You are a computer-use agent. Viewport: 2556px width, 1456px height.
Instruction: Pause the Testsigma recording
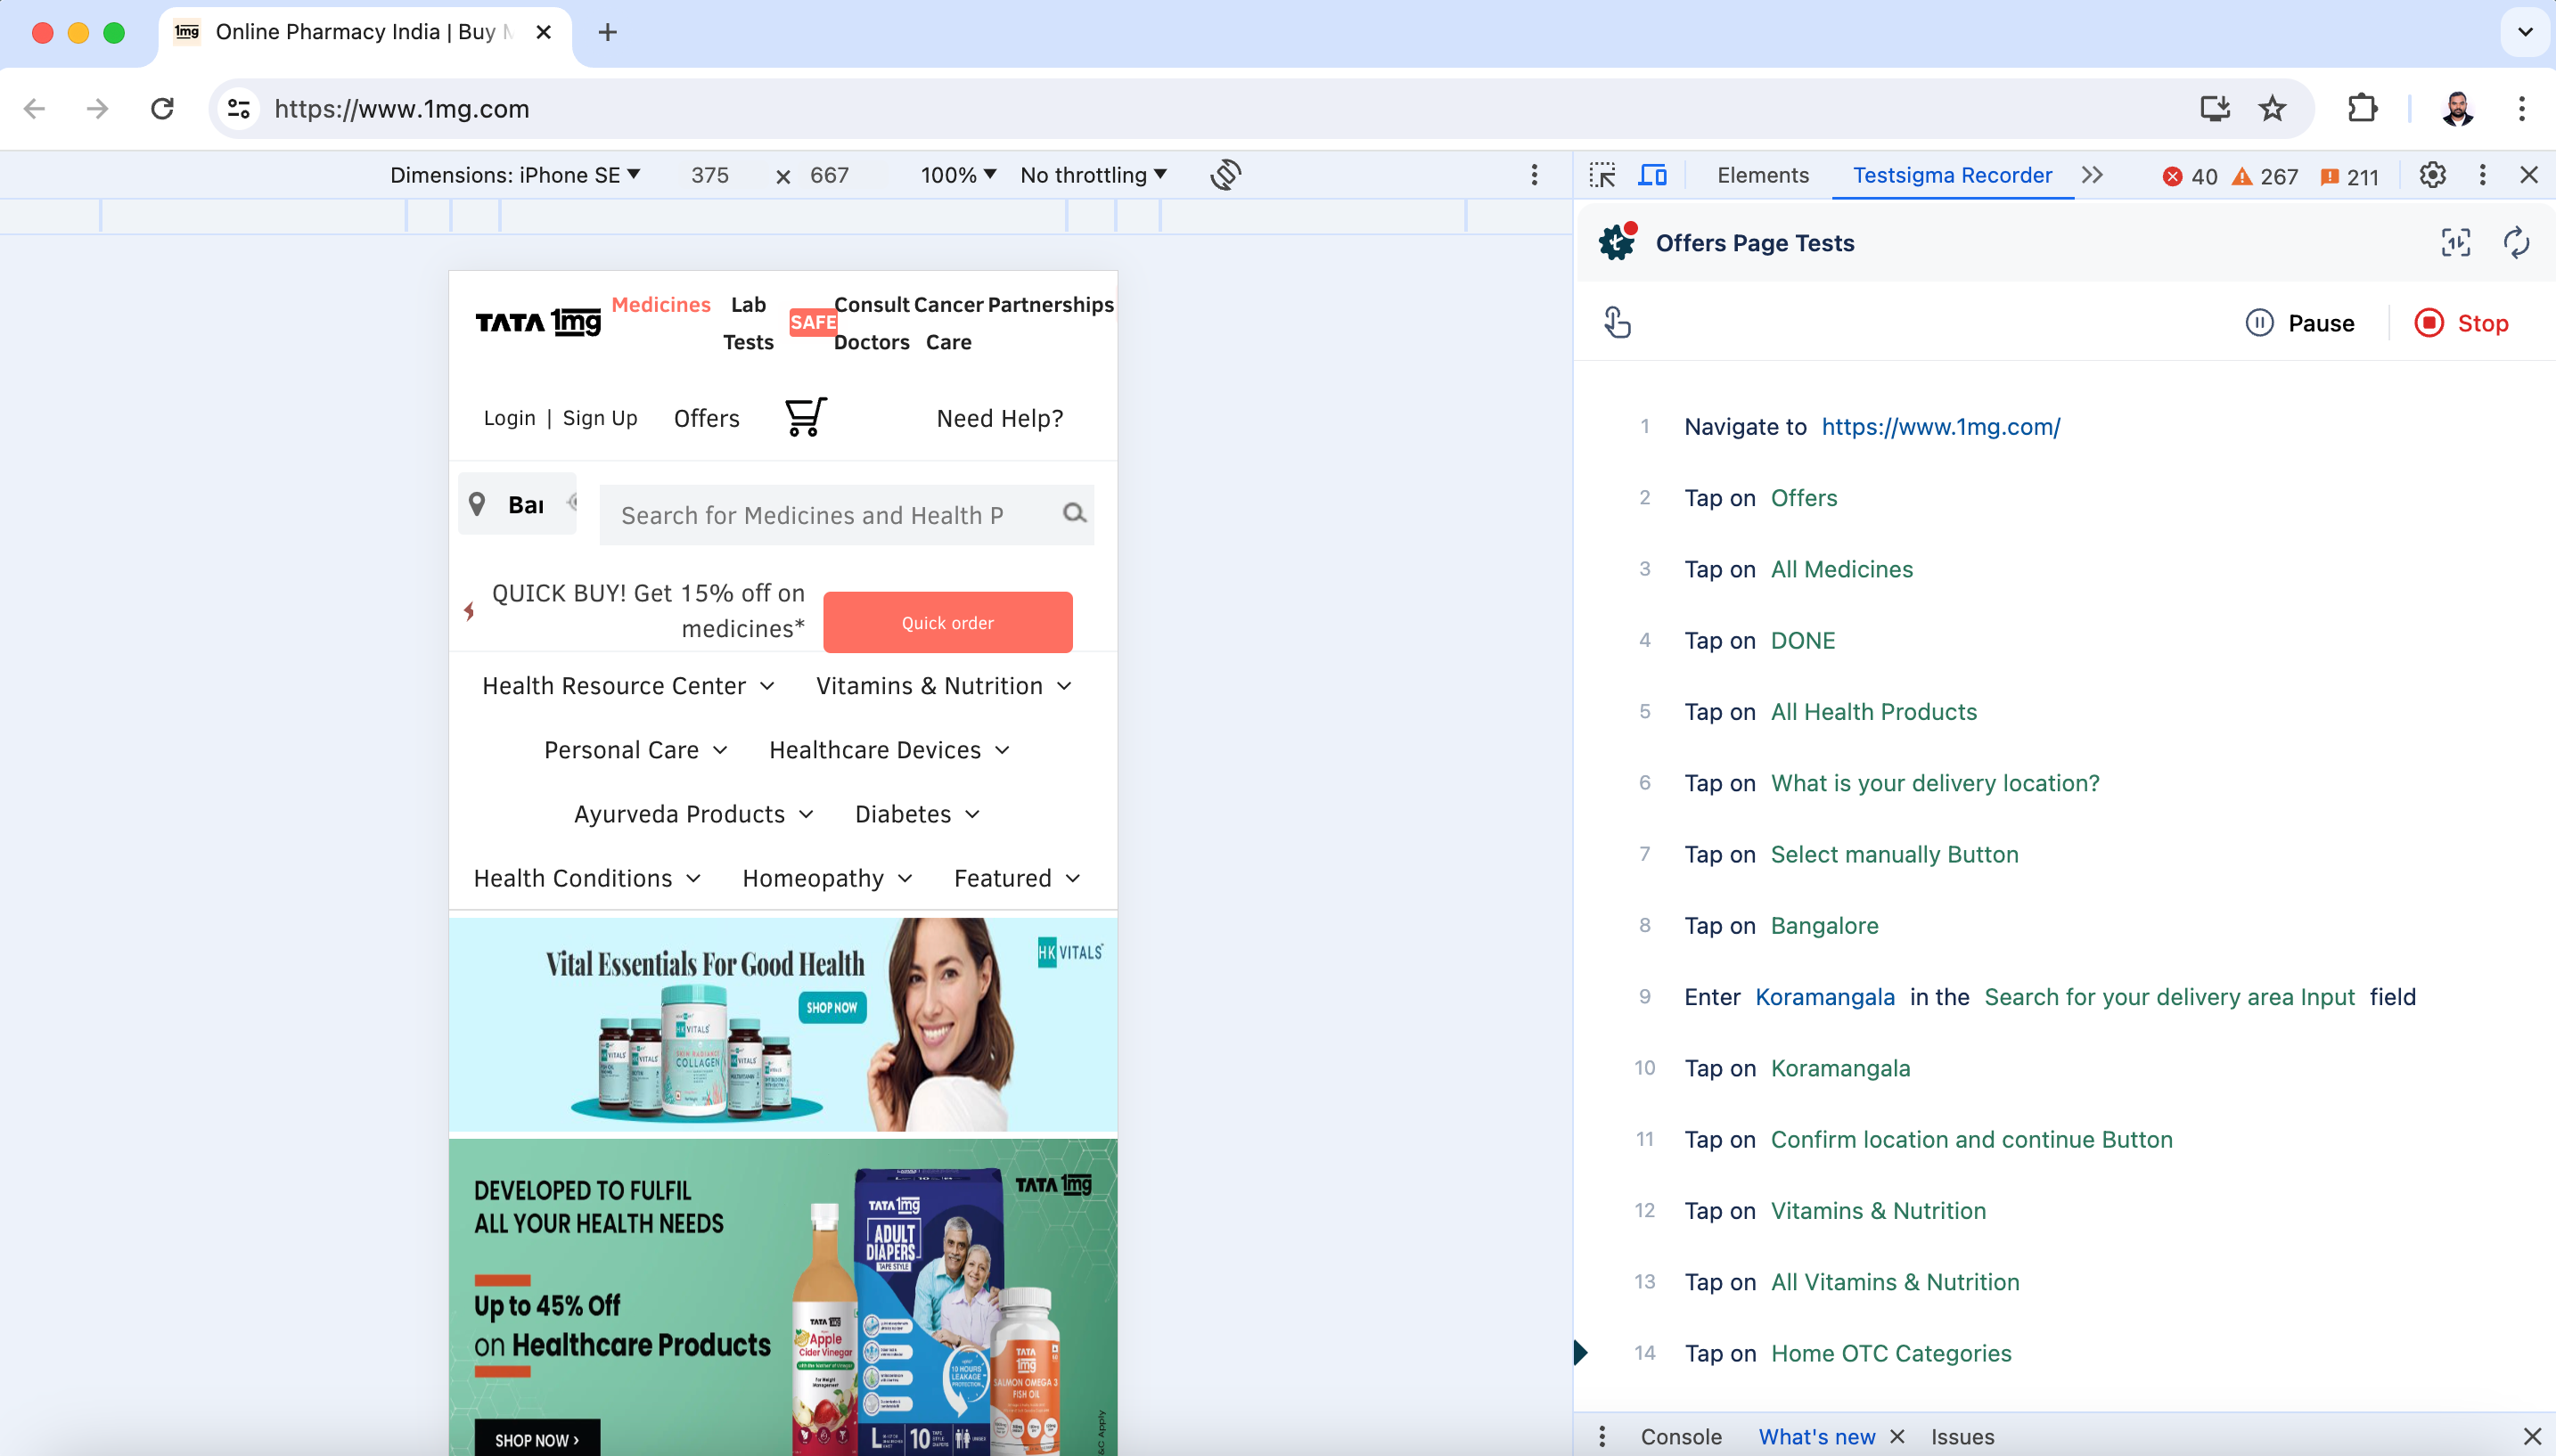[x=2300, y=323]
